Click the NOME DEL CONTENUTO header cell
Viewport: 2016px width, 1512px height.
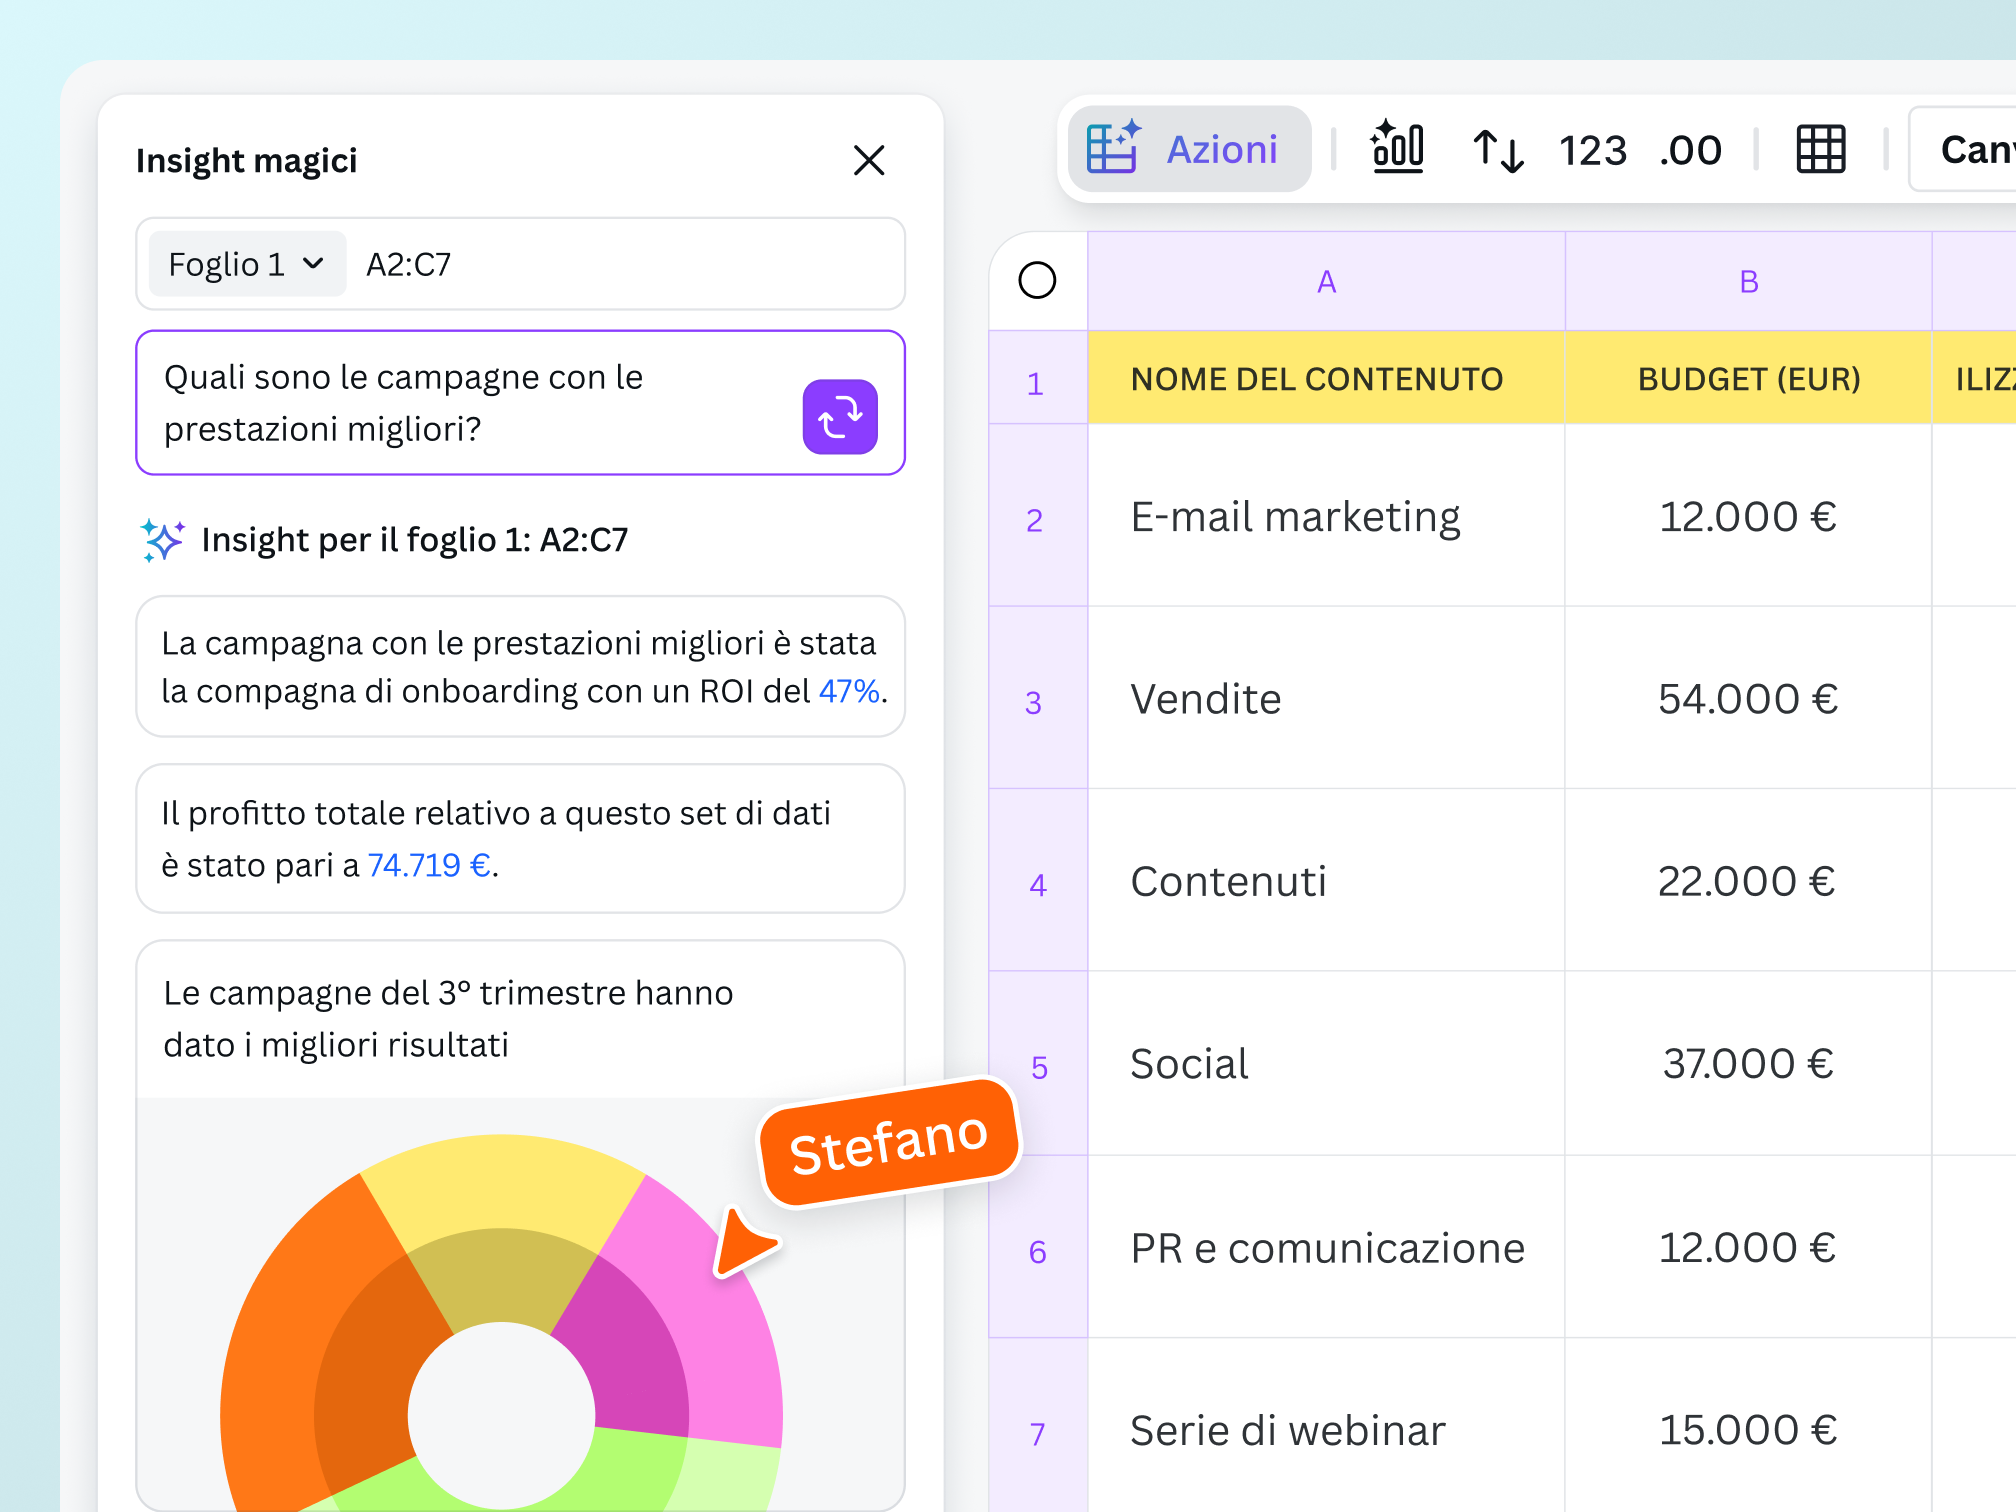(1326, 378)
